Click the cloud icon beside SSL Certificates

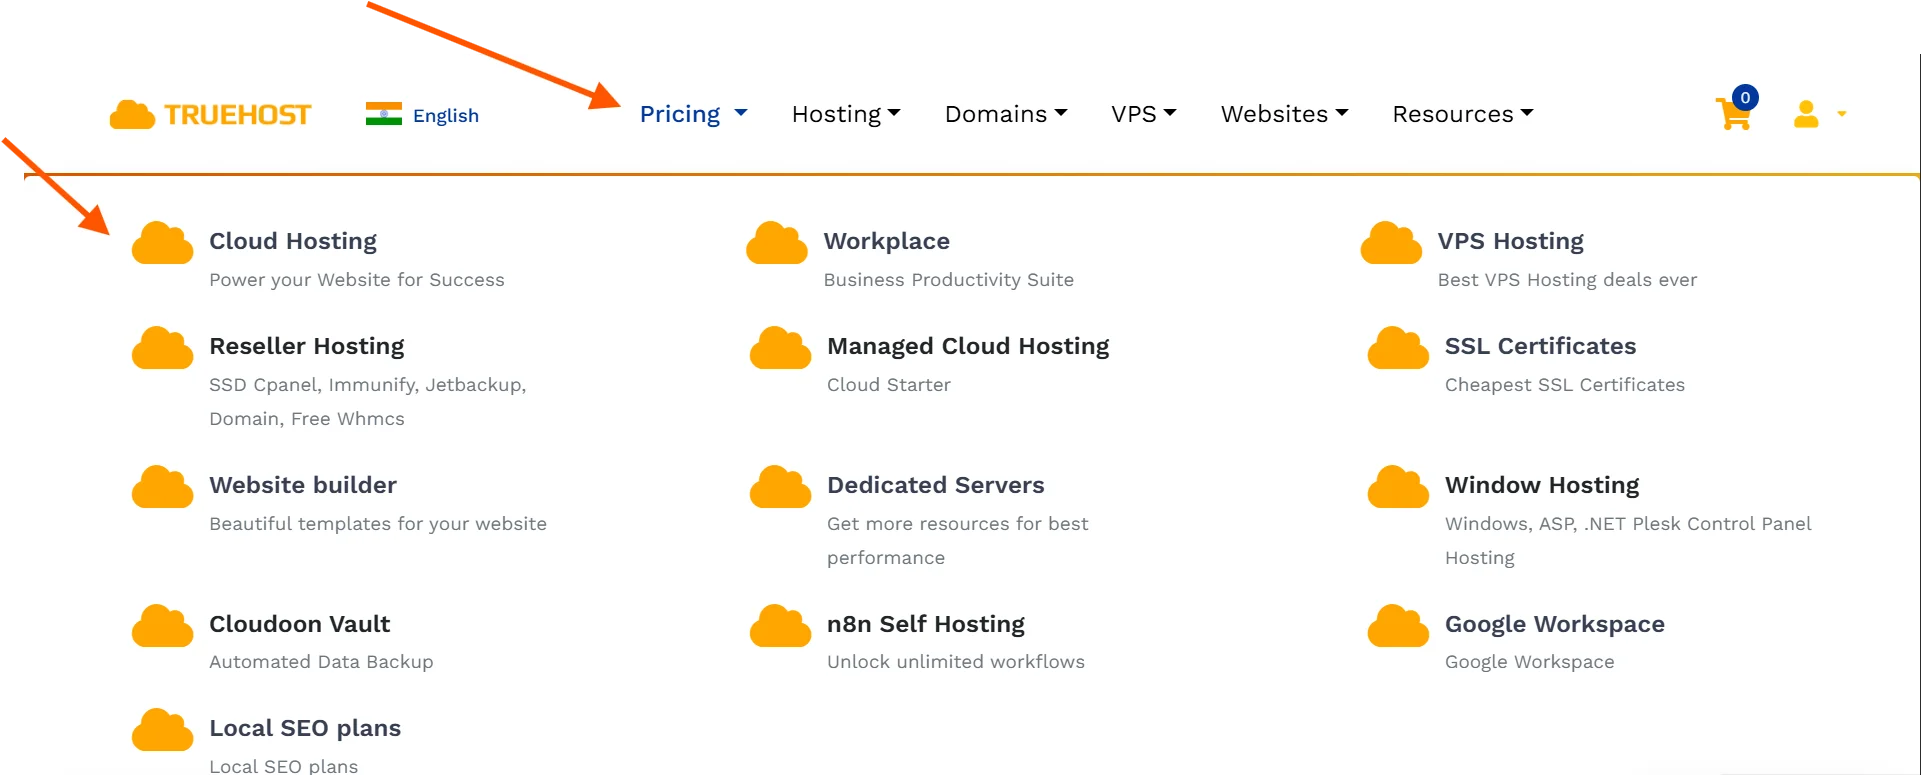[x=1398, y=347]
